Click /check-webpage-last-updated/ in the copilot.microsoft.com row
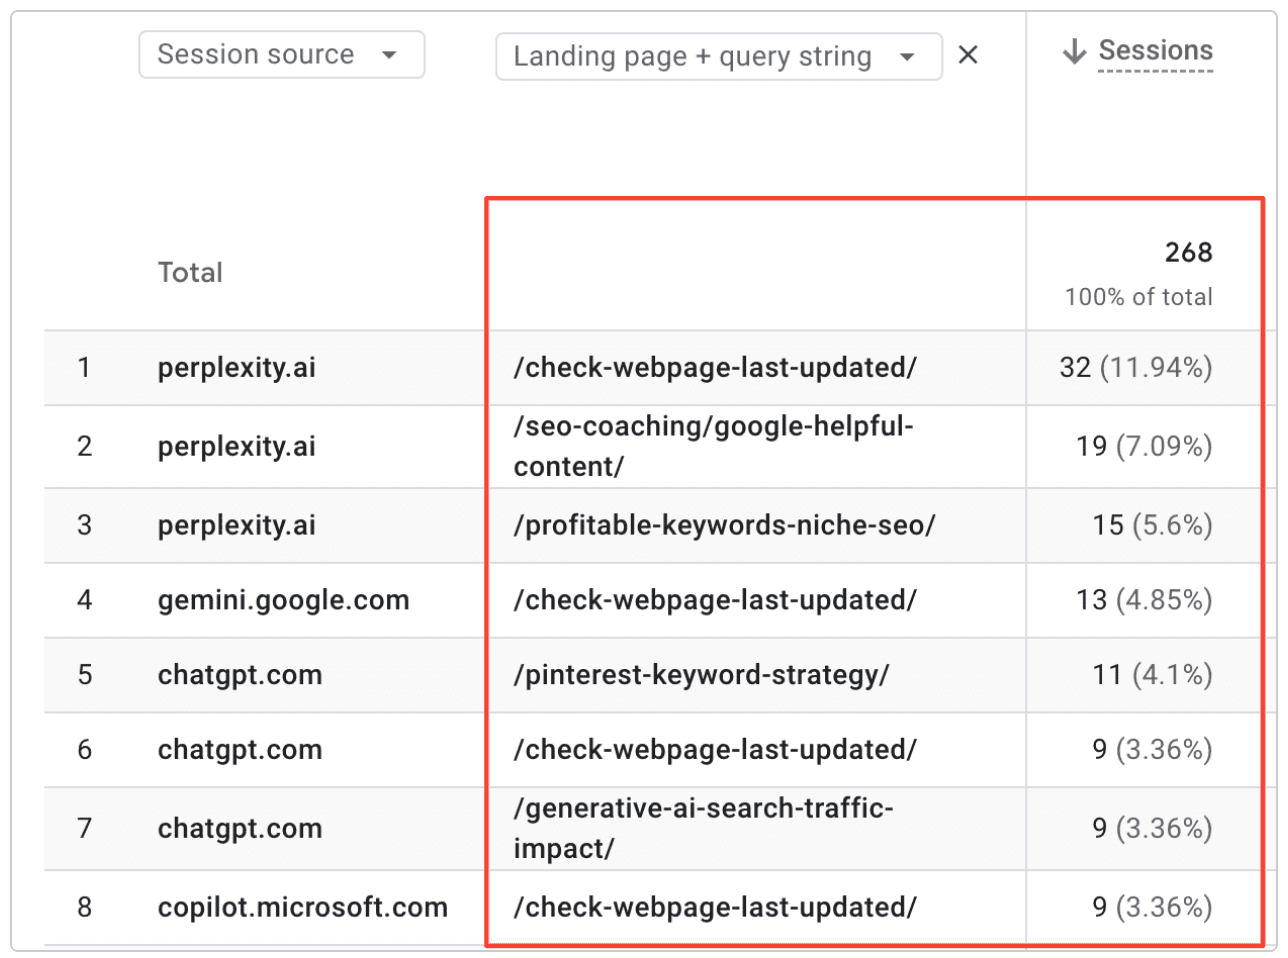Screen dimensions: 1288x958 (x=715, y=907)
